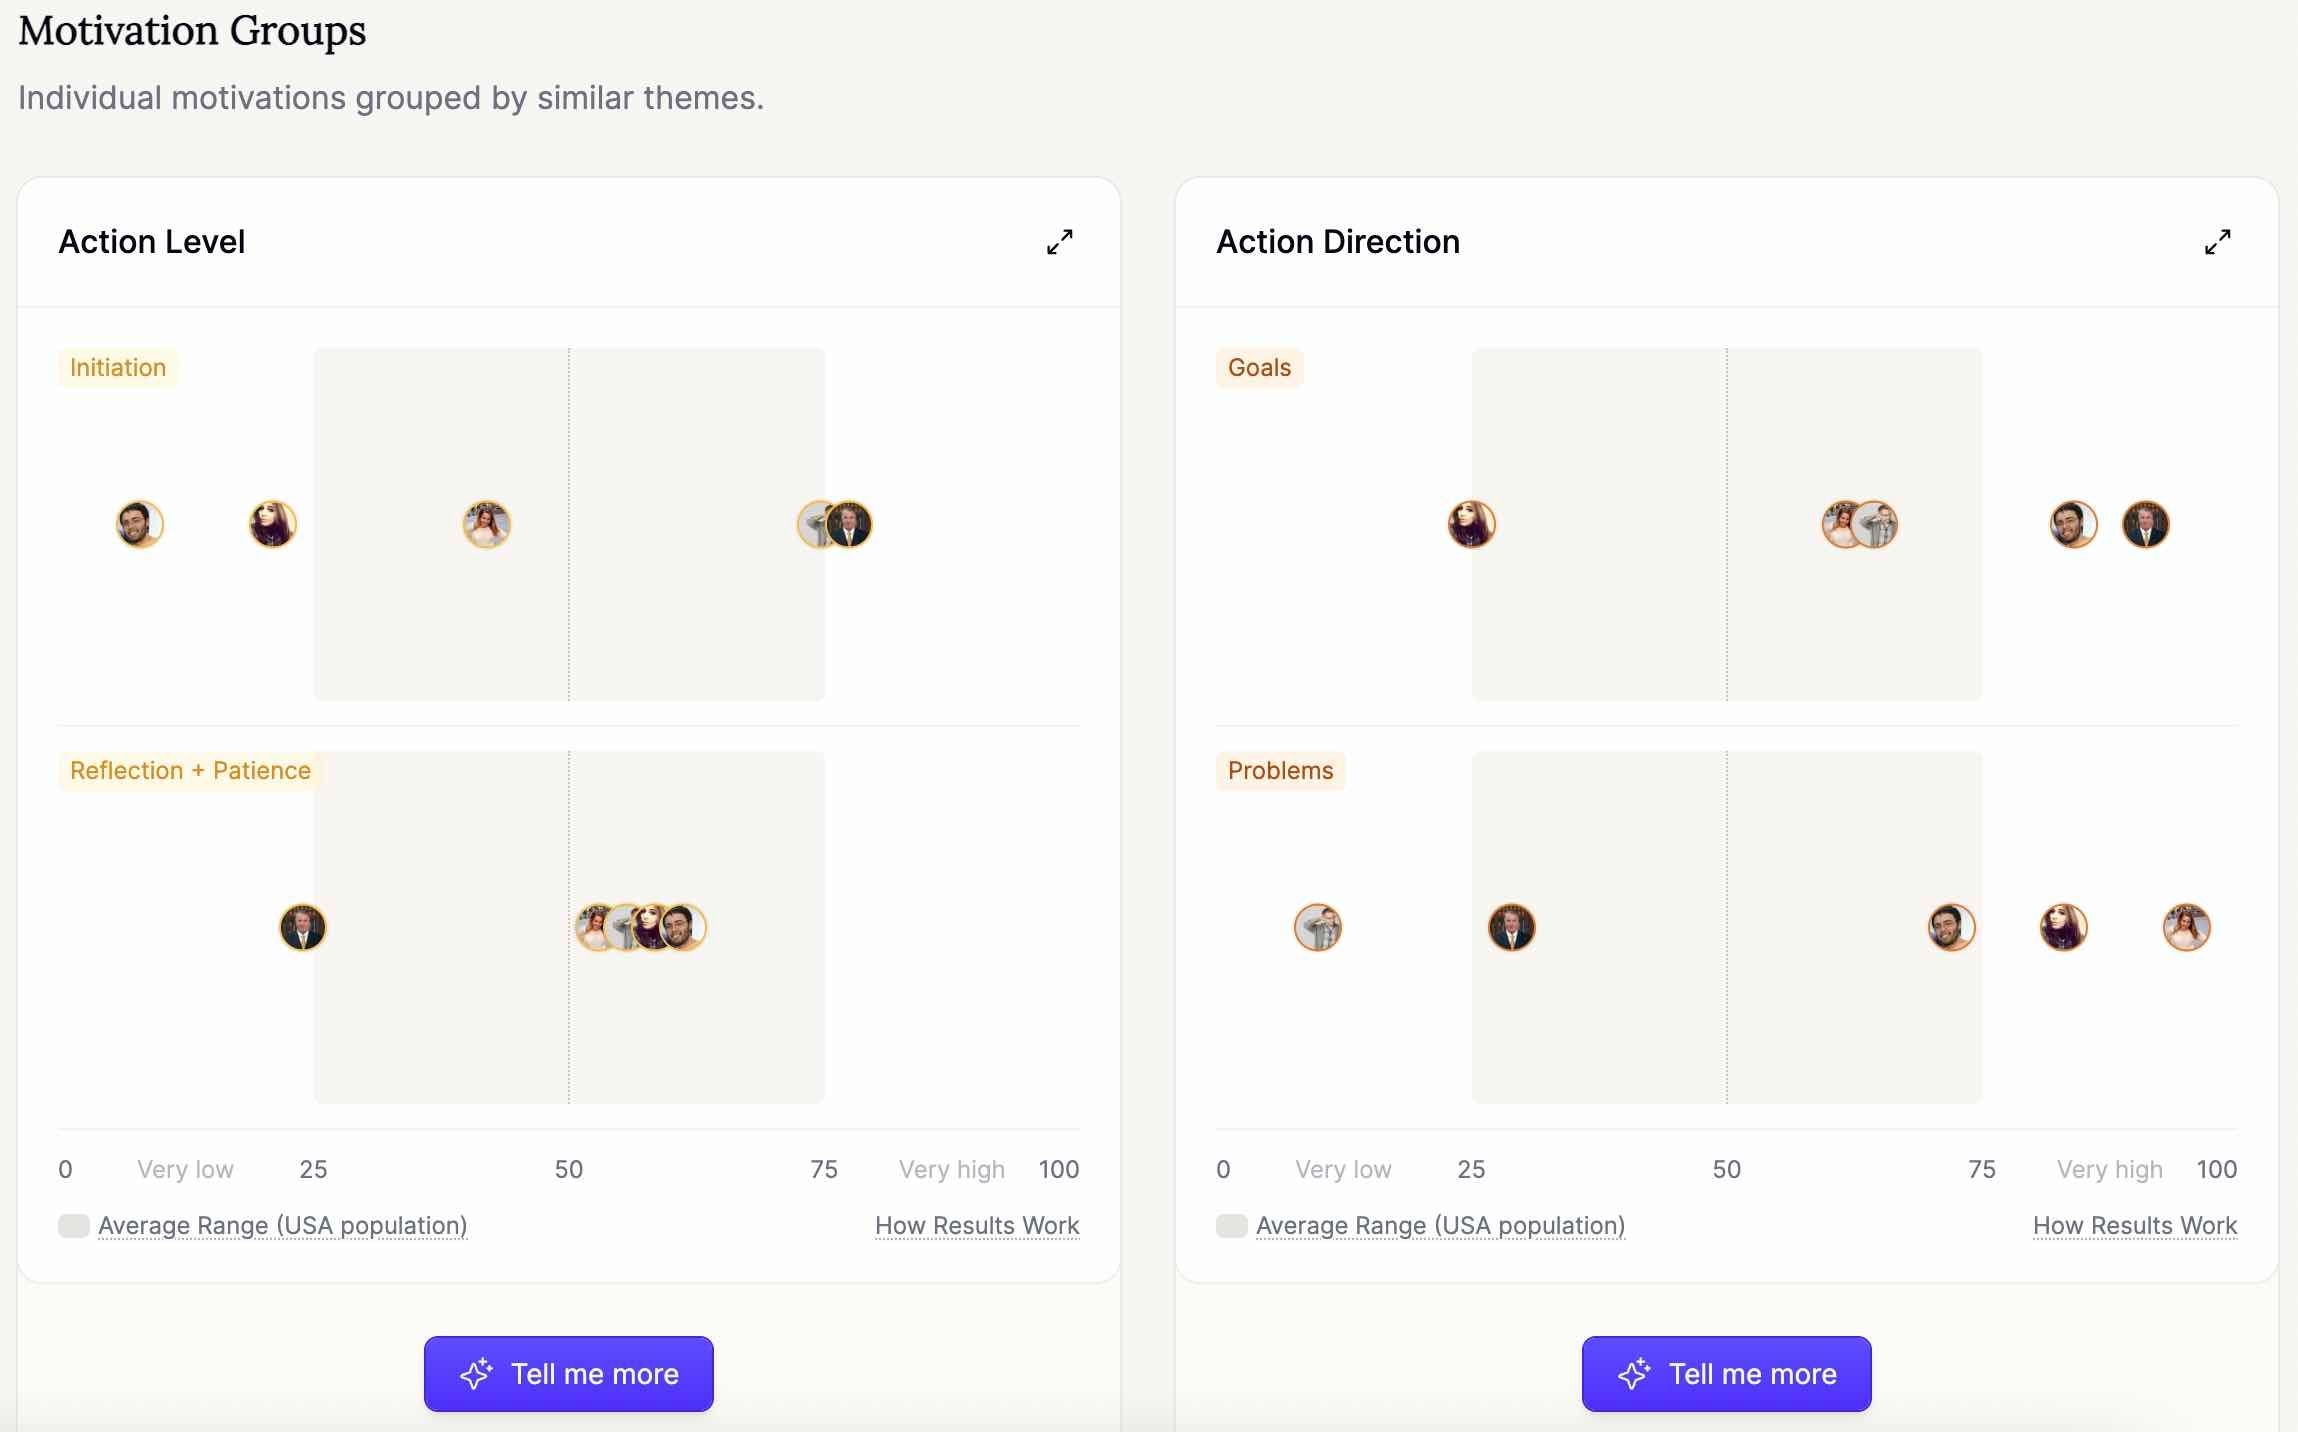Image resolution: width=2298 pixels, height=1432 pixels.
Task: Click purple-haired woman avatar in Initiation row
Action: click(273, 524)
